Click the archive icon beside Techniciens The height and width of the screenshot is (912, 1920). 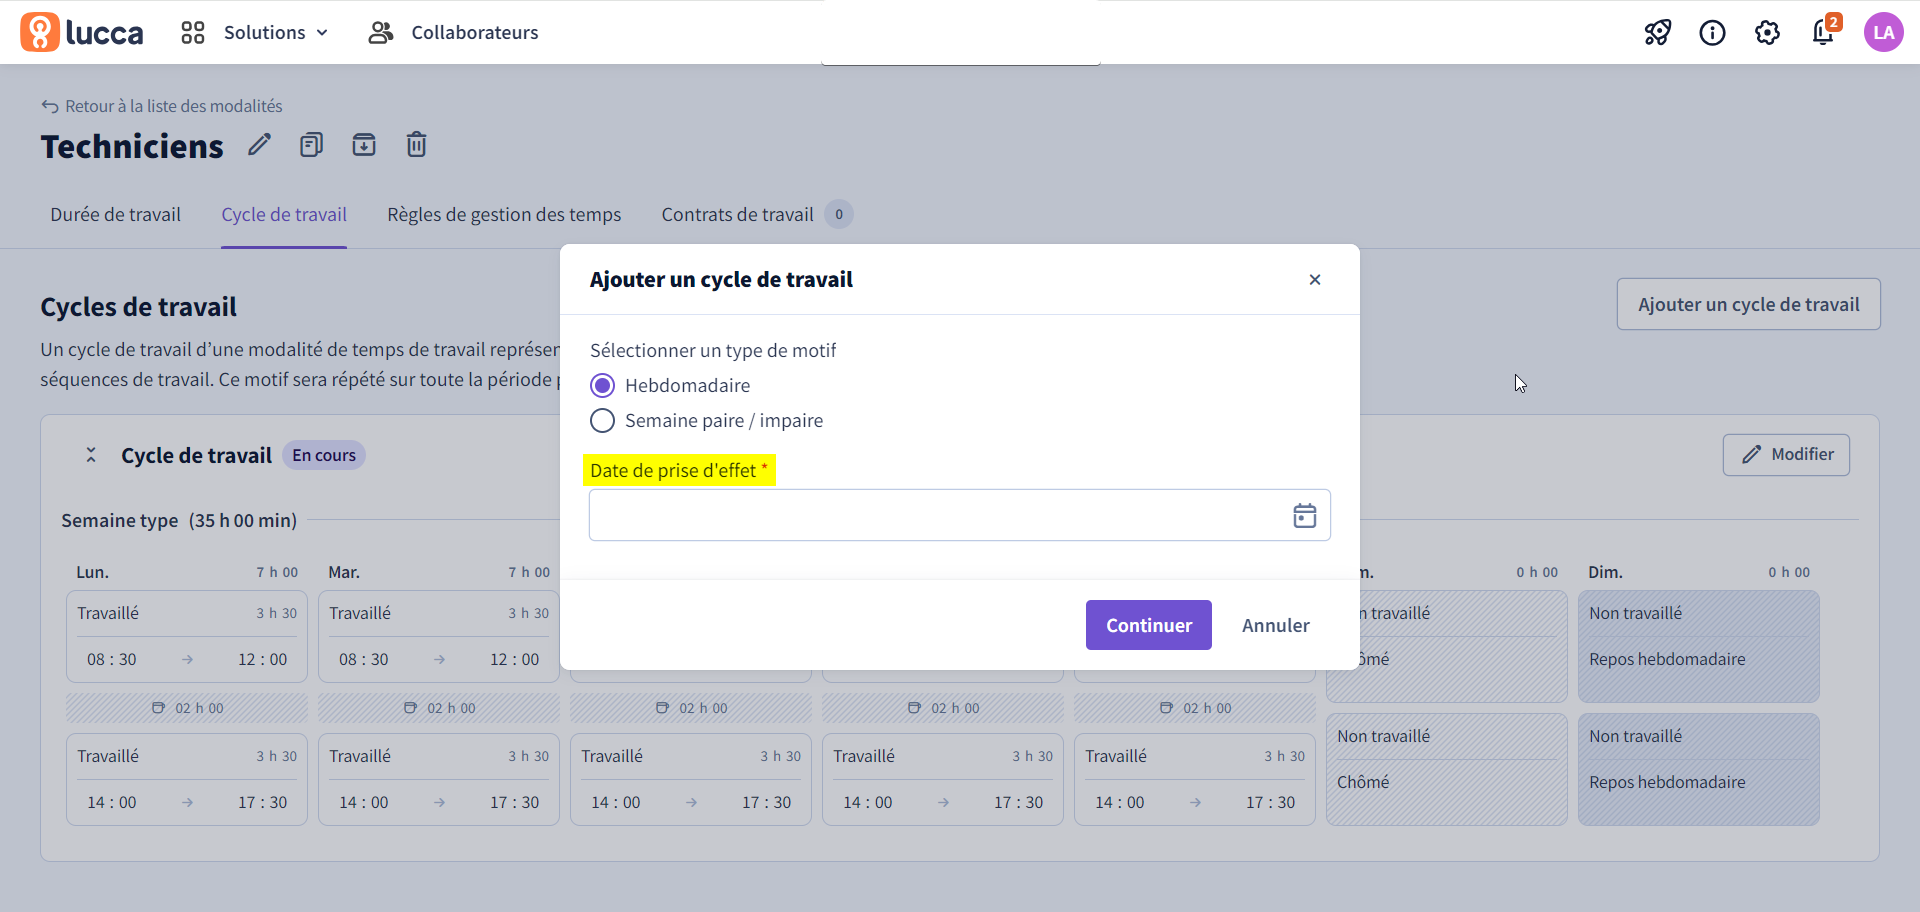coord(364,145)
